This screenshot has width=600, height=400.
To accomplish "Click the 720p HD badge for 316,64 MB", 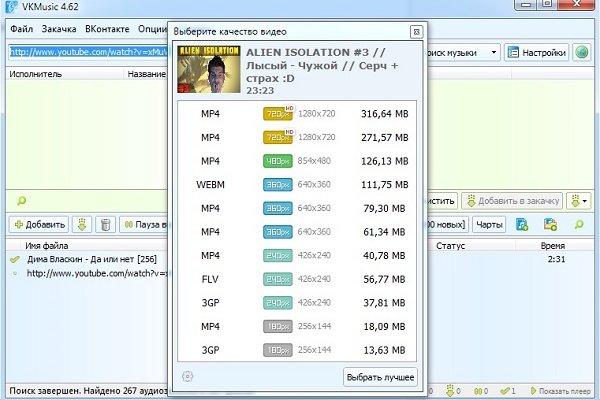I will [x=276, y=114].
